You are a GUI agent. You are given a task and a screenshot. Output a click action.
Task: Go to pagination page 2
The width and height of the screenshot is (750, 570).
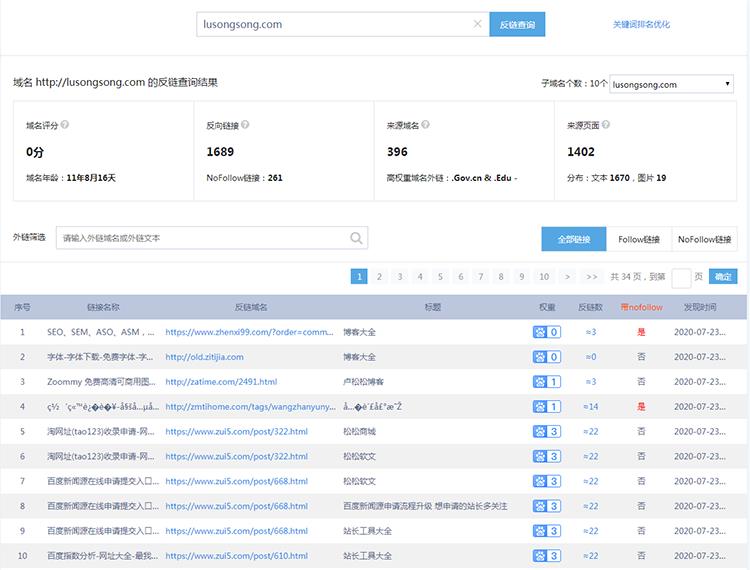379,276
